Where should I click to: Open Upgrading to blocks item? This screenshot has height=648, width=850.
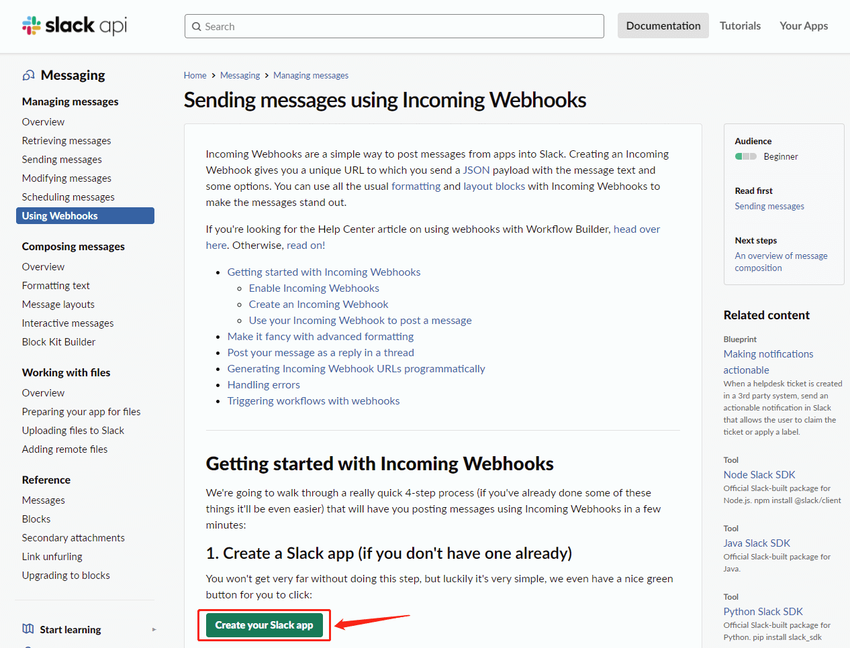(x=66, y=575)
